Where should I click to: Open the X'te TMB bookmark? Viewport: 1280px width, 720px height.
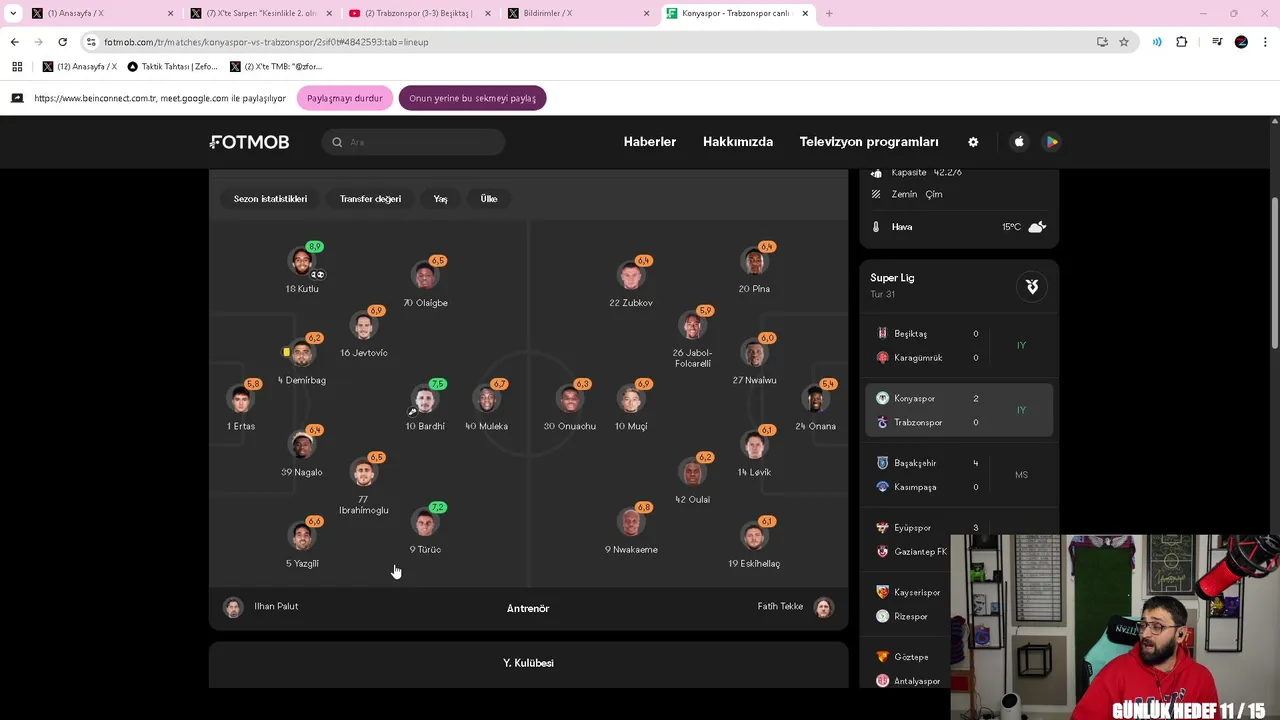click(276, 67)
